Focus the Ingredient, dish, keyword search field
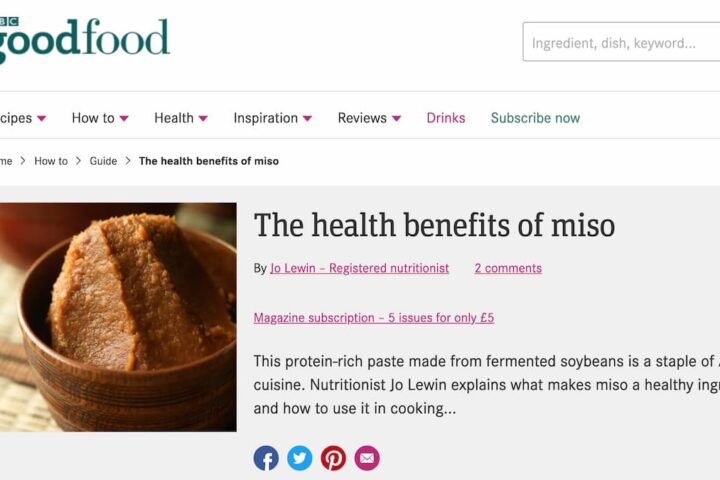 pos(621,42)
